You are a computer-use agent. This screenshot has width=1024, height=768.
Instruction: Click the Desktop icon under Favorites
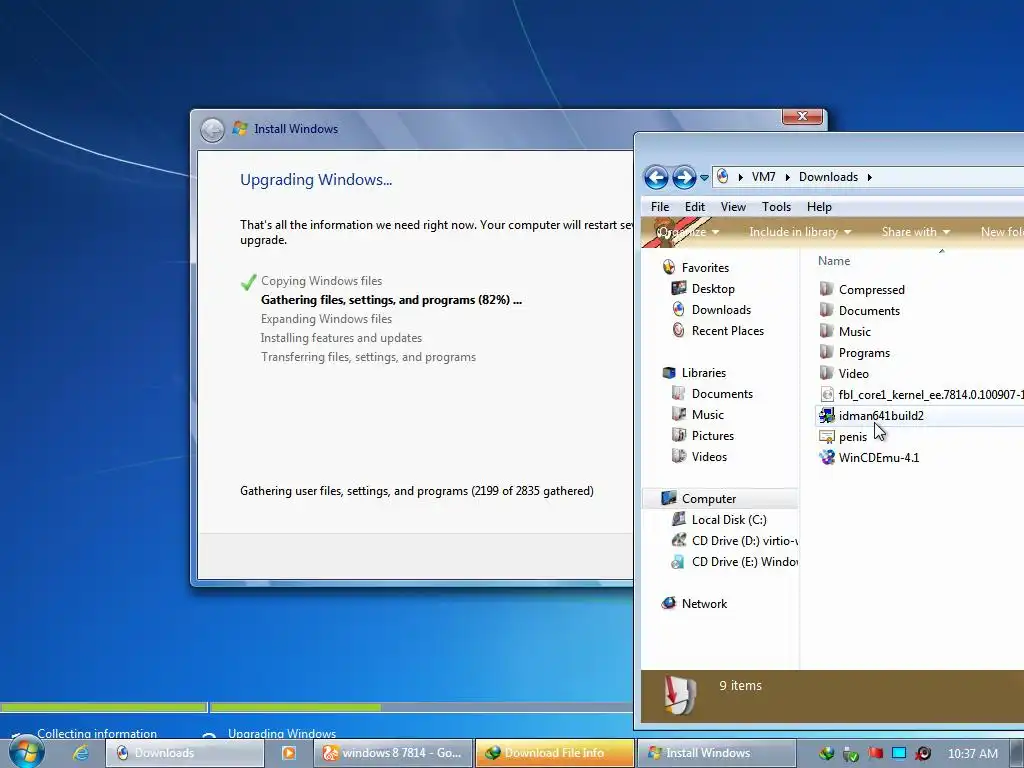[x=679, y=288]
